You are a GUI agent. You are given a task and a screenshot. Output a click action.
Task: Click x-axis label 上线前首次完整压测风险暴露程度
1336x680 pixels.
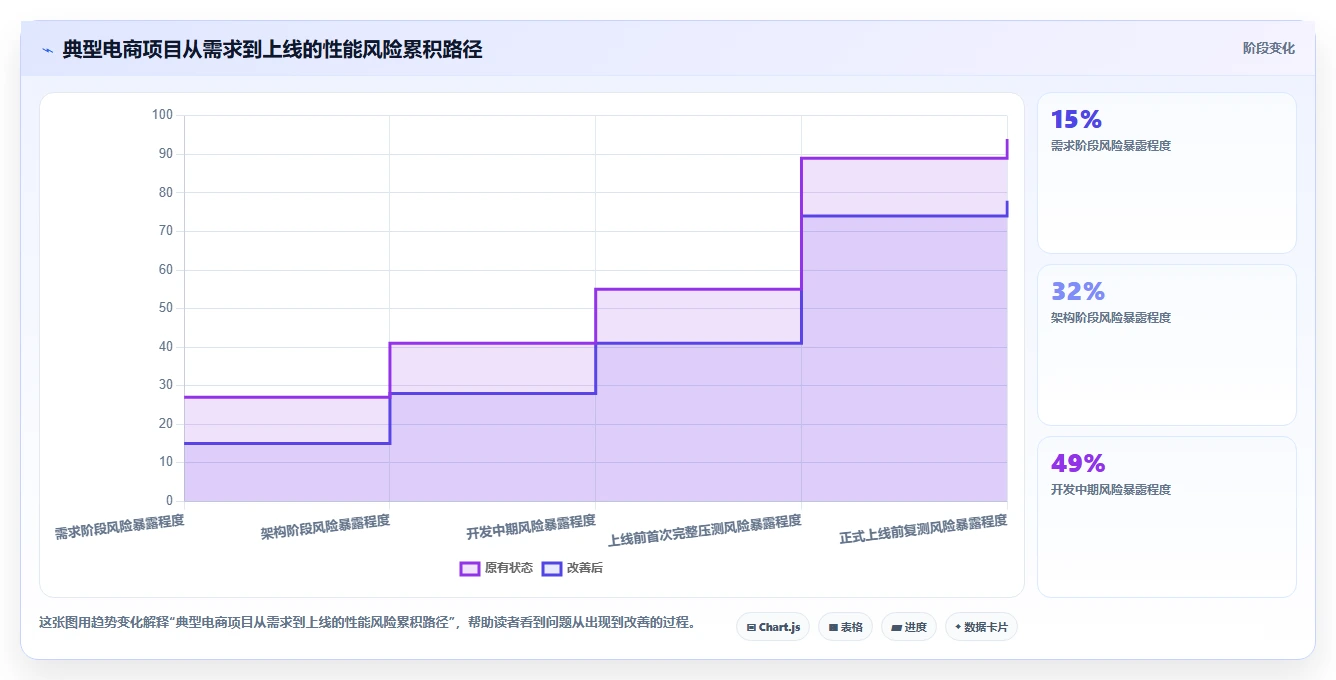point(705,531)
